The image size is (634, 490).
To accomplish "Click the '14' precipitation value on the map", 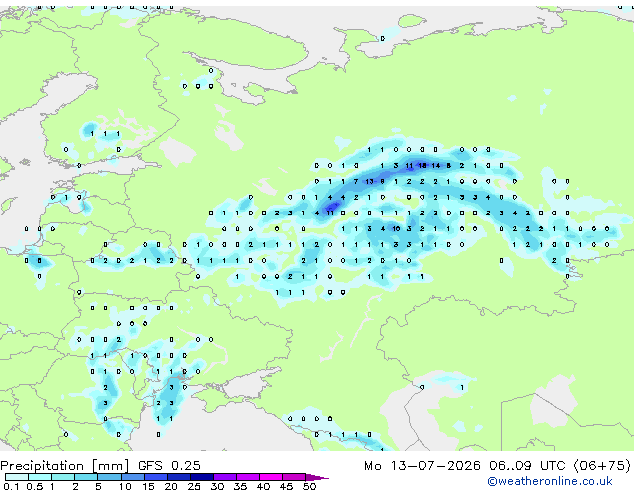I will 435,165.
